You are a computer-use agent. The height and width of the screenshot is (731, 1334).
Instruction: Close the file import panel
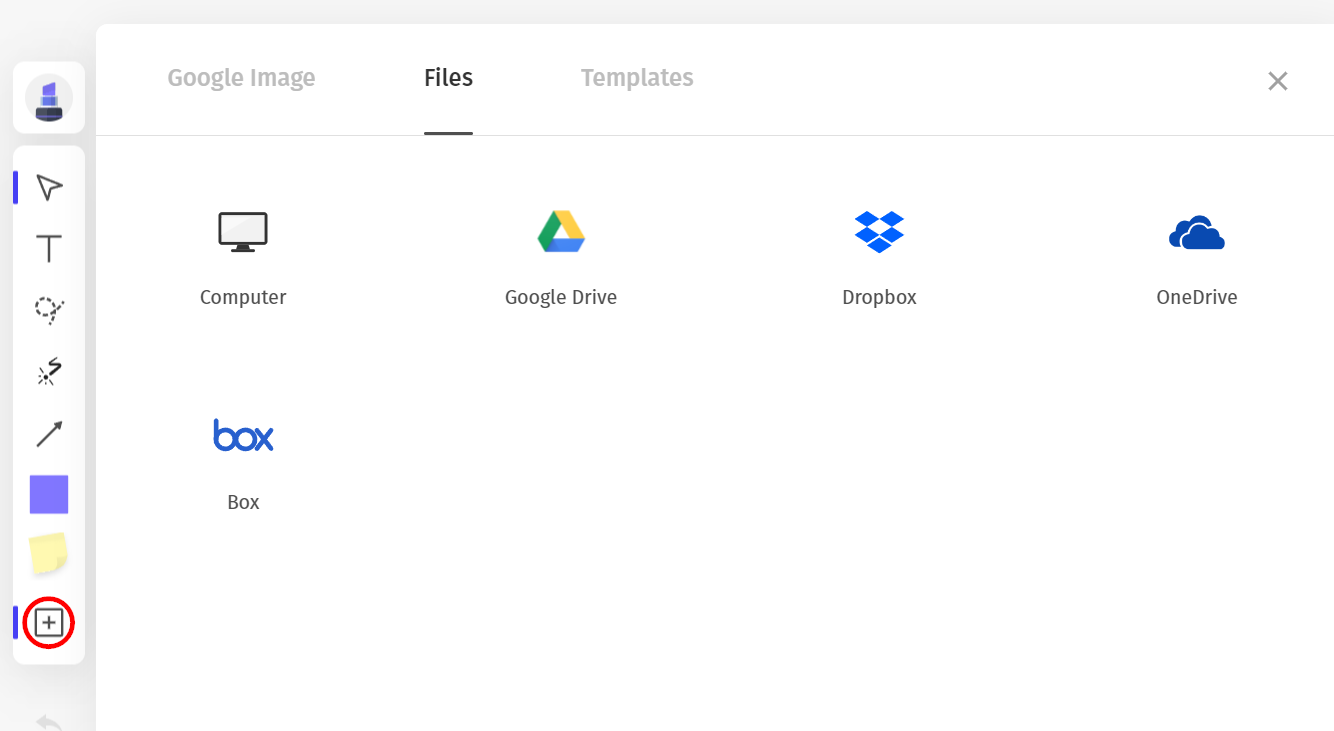(x=1277, y=81)
